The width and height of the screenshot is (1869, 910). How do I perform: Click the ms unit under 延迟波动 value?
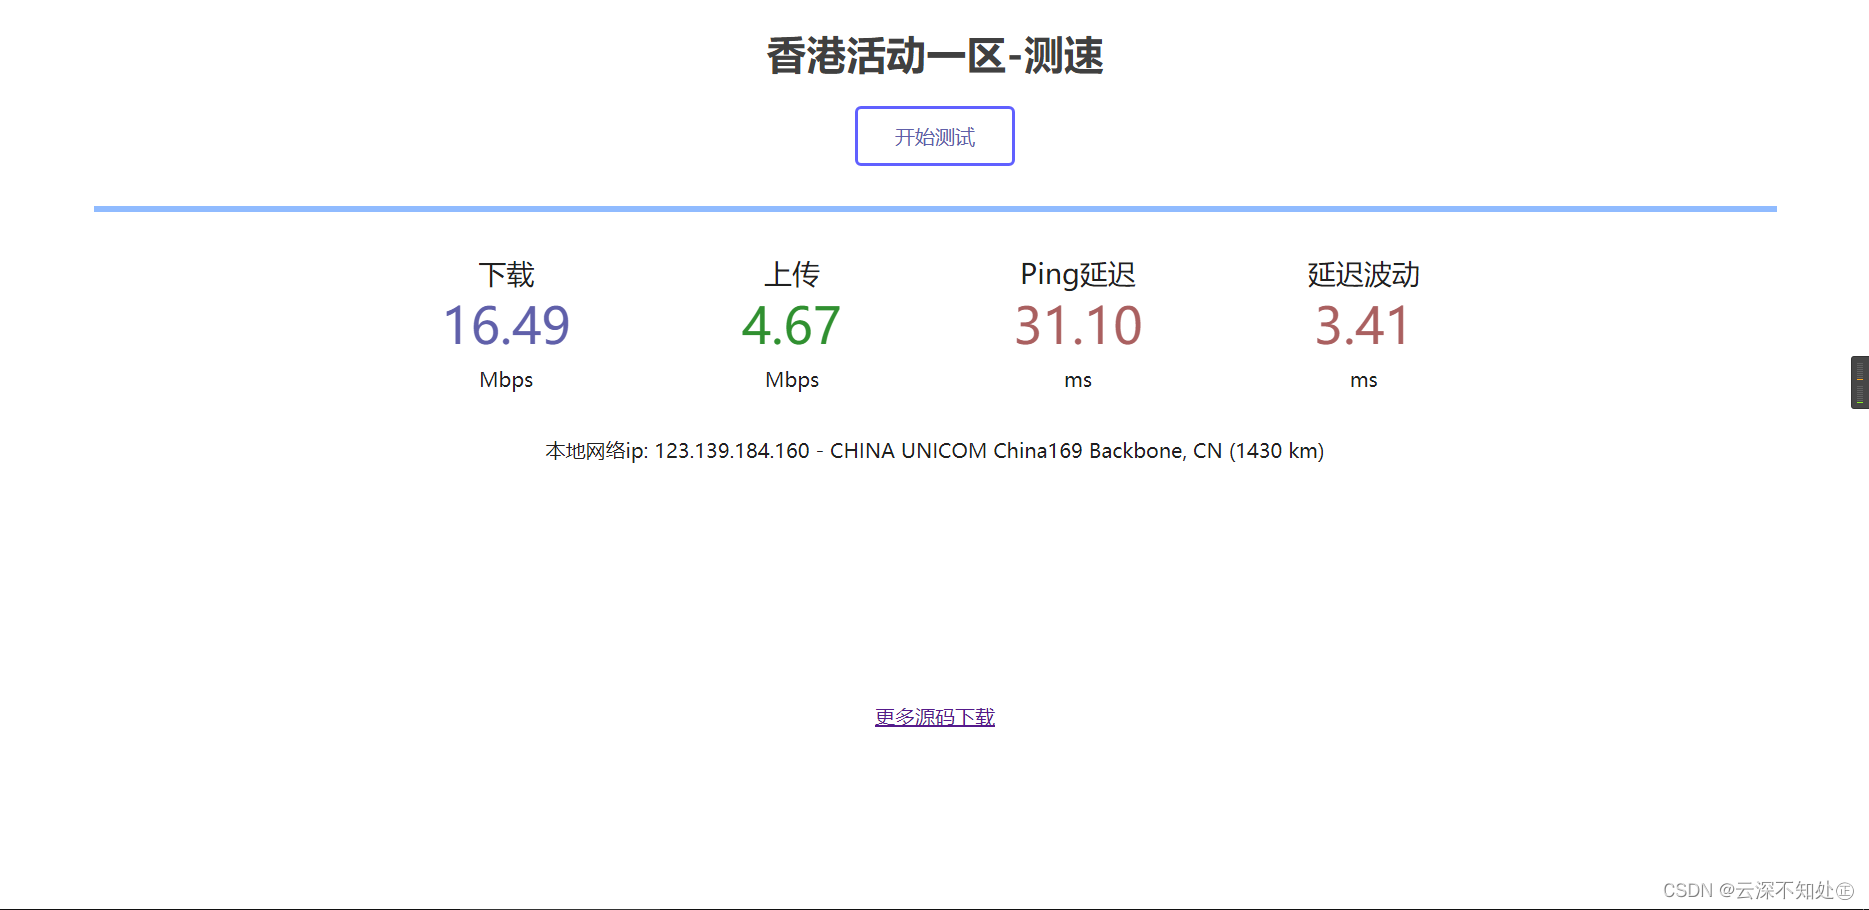coord(1364,380)
